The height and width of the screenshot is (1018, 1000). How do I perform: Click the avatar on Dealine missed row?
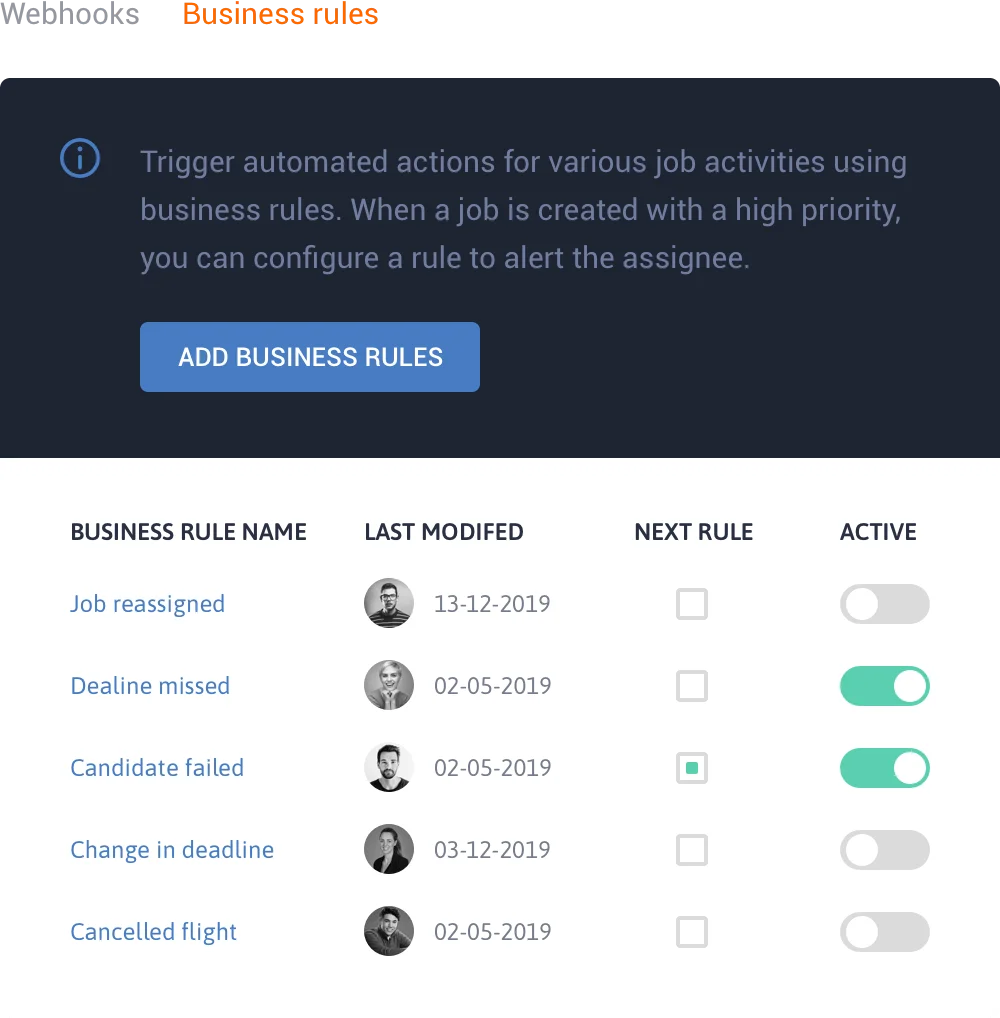pos(389,685)
